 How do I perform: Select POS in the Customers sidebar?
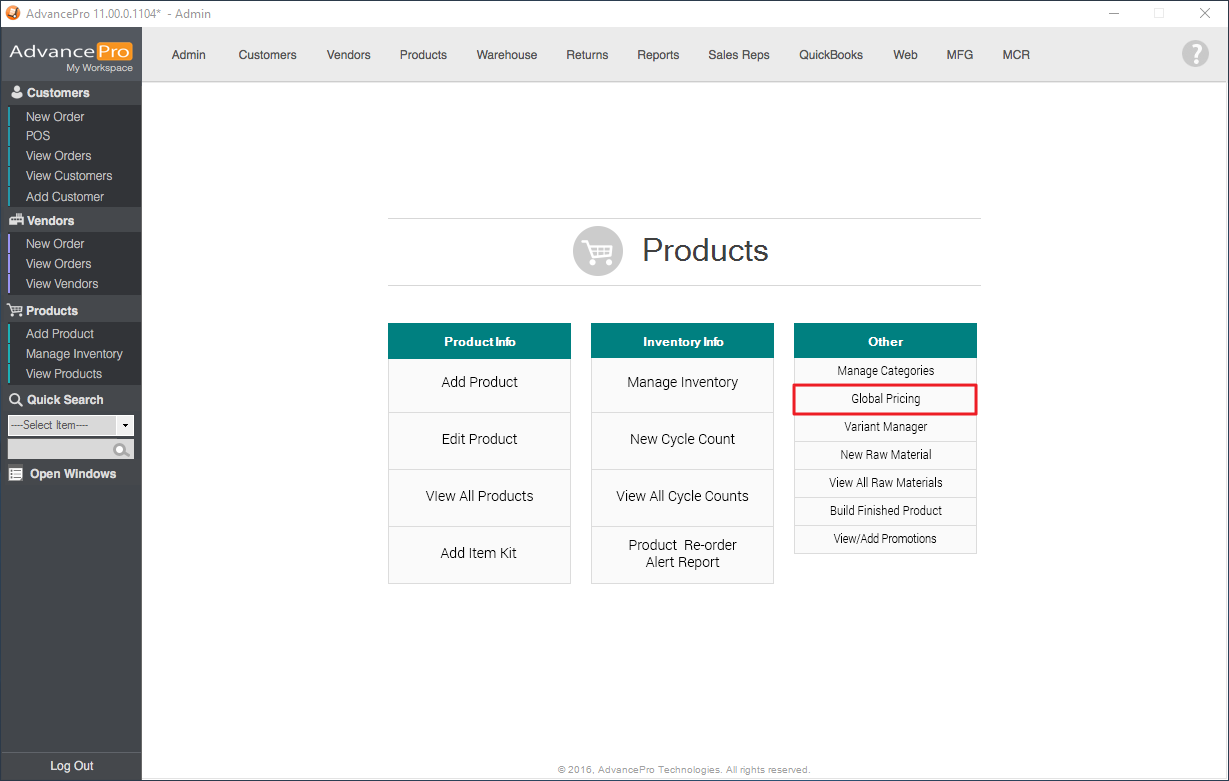click(x=38, y=136)
